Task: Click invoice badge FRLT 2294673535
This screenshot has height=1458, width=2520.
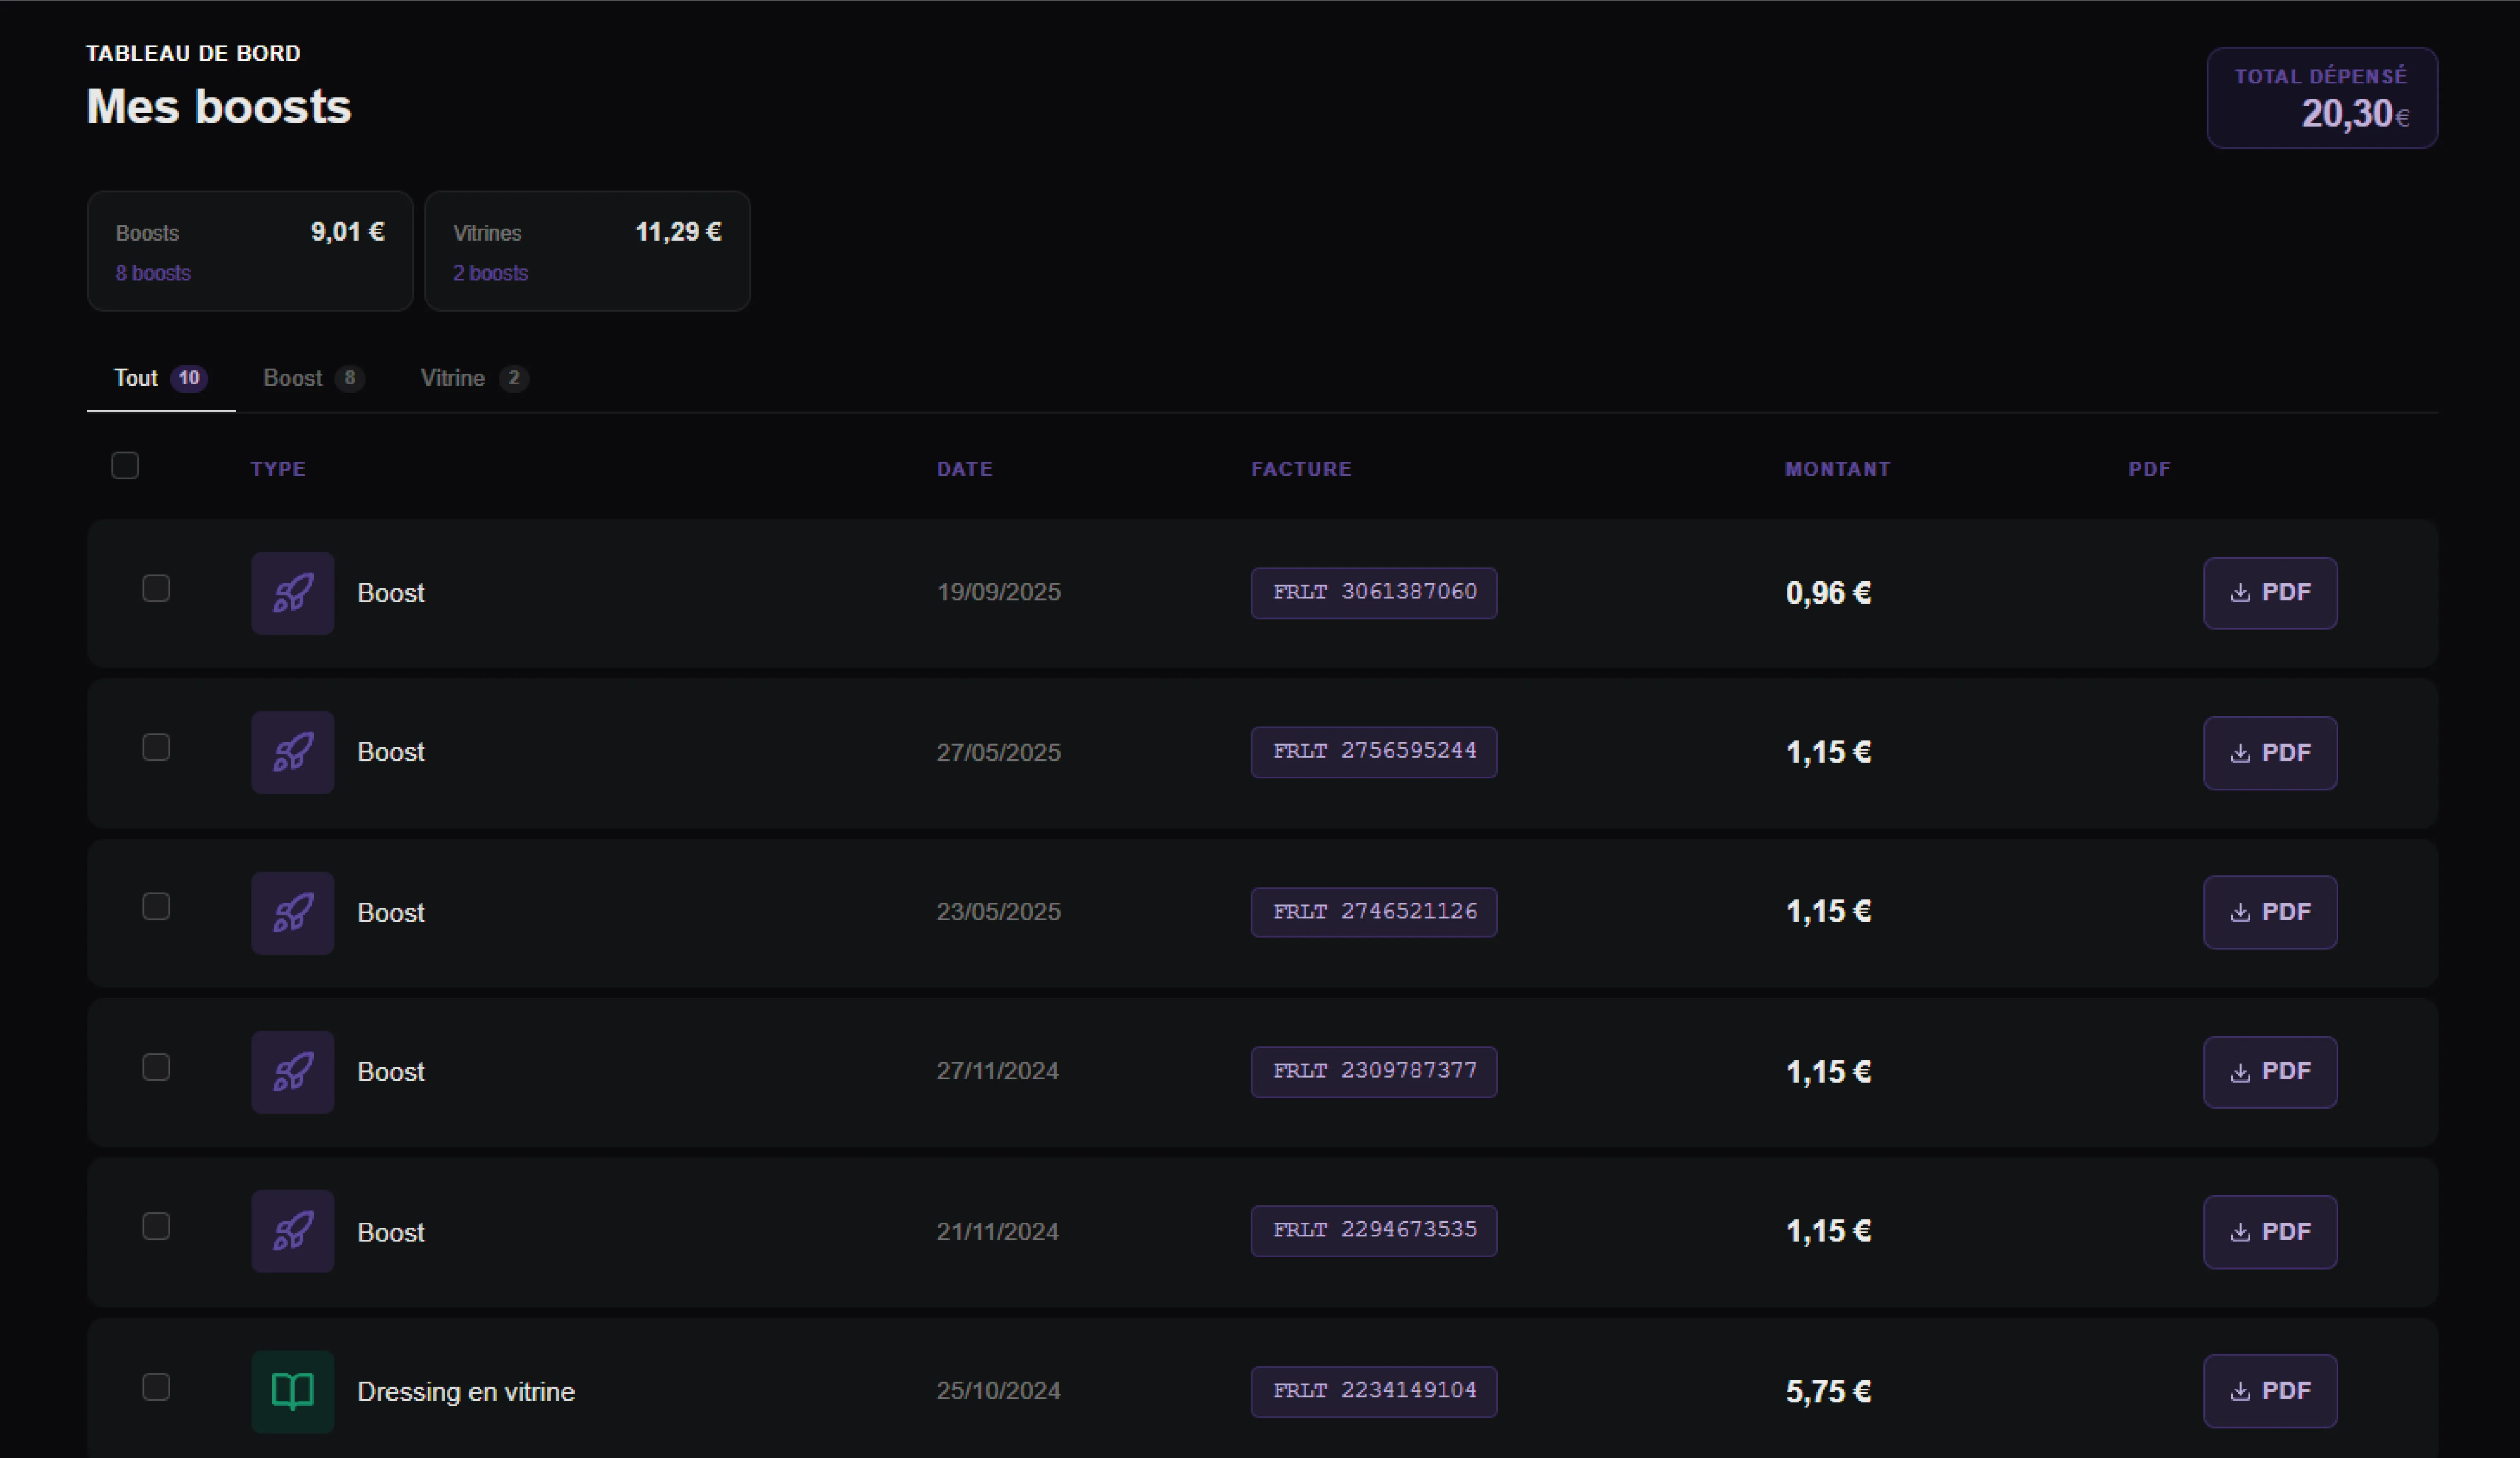Action: tap(1374, 1231)
